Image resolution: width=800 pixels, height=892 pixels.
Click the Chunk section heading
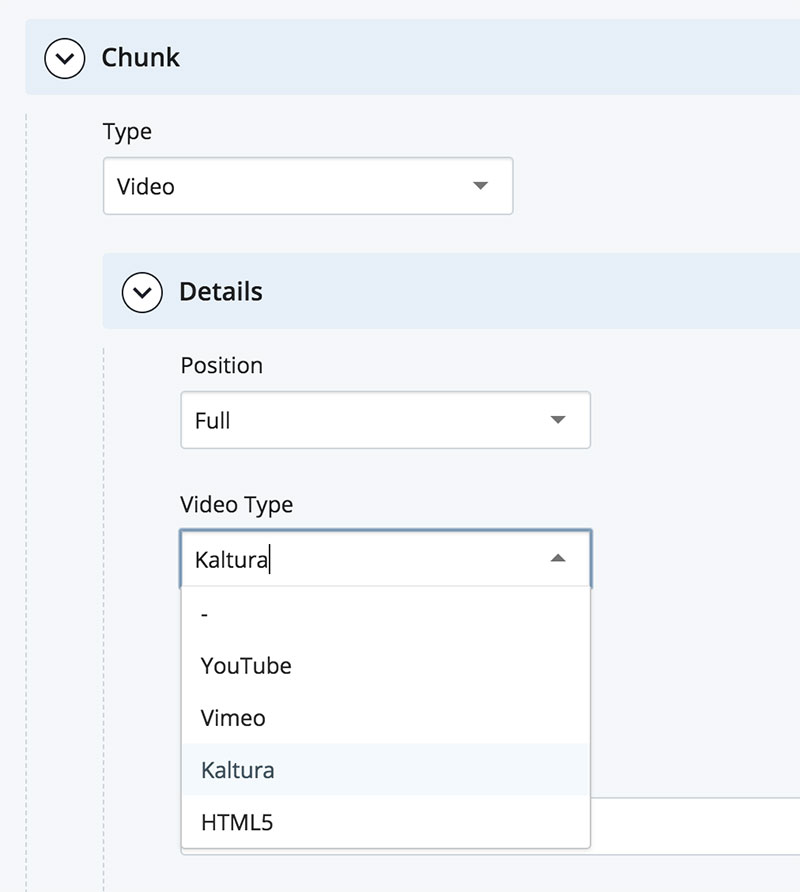141,57
